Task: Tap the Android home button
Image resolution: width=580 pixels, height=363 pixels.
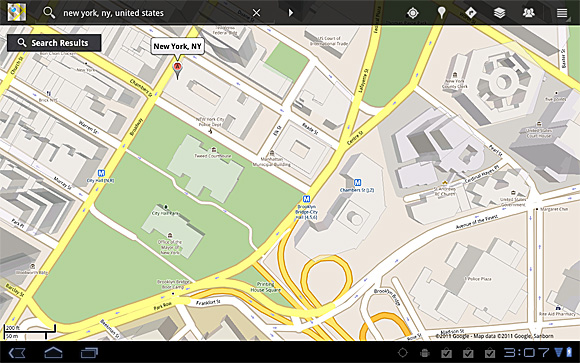Action: 53,353
